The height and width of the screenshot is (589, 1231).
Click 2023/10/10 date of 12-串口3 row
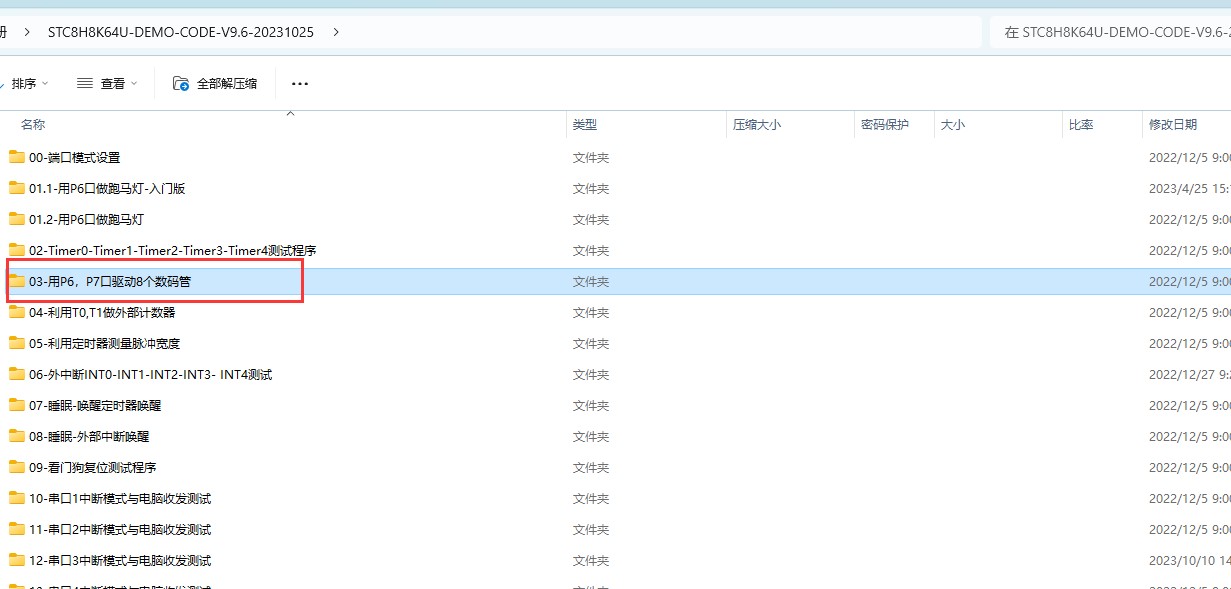tap(1189, 560)
